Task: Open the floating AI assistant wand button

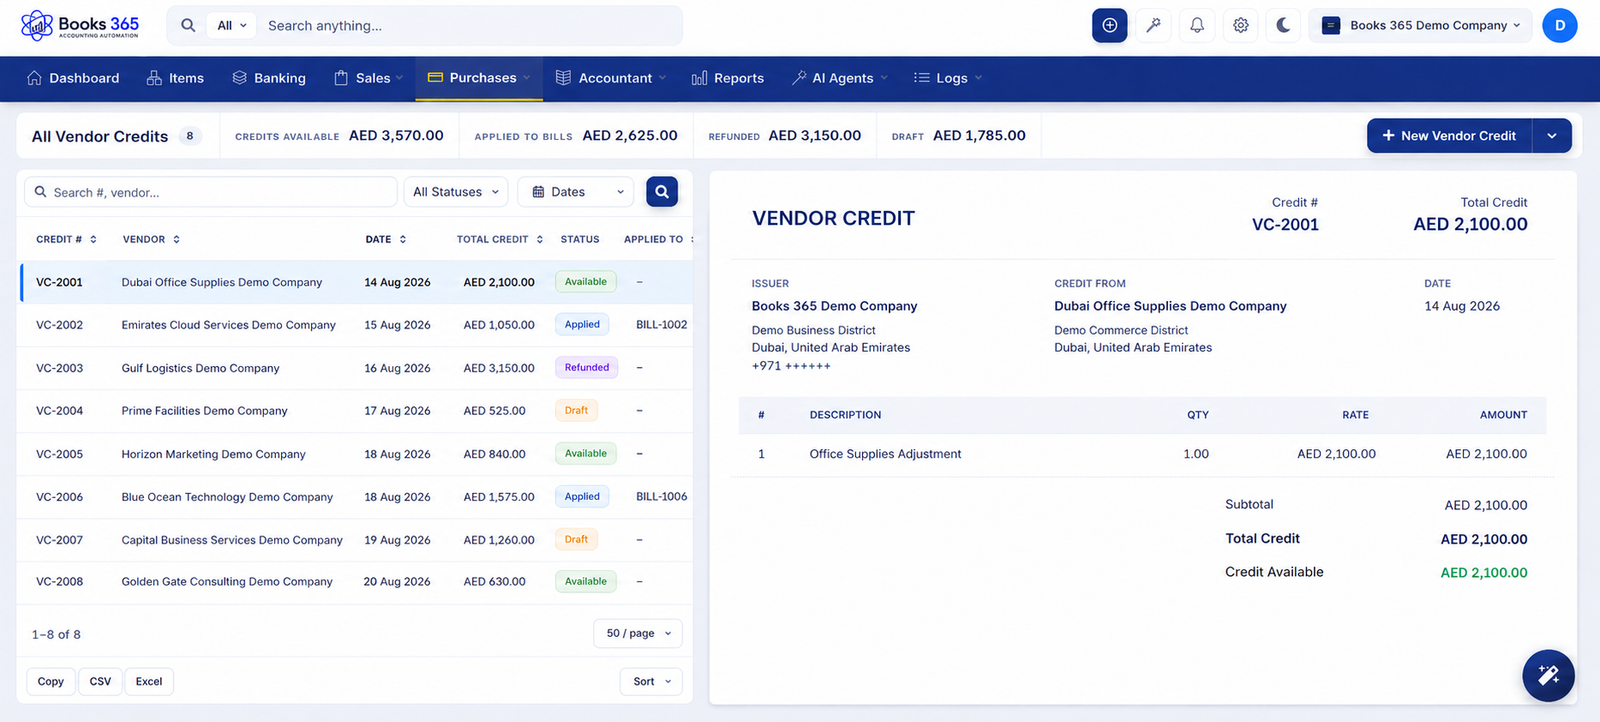Action: click(1548, 675)
